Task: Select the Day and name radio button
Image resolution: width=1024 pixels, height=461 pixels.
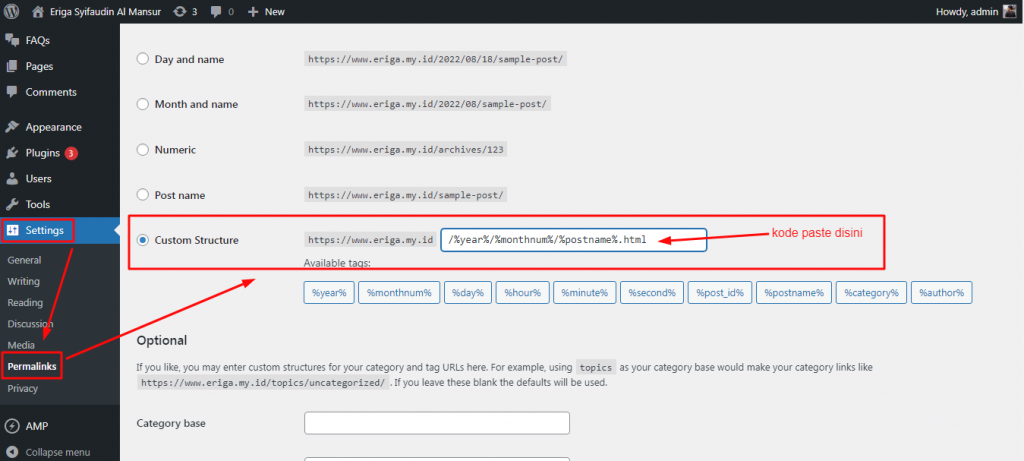Action: click(x=142, y=59)
